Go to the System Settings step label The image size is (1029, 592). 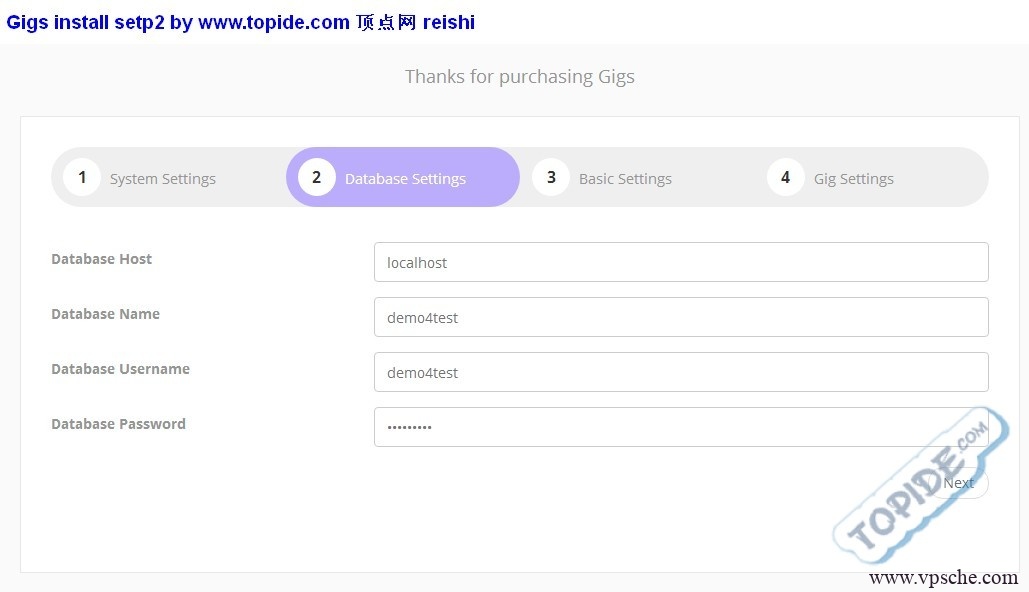(163, 179)
